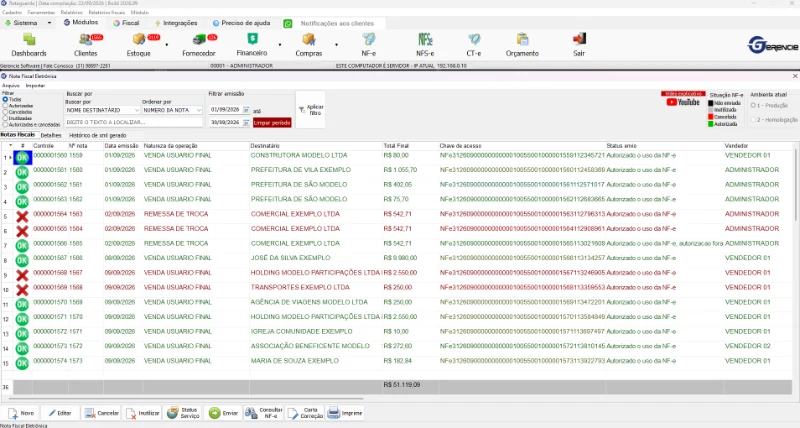The width and height of the screenshot is (800, 428).
Task: Open the NFS-e toolbar icon
Action: pos(425,39)
